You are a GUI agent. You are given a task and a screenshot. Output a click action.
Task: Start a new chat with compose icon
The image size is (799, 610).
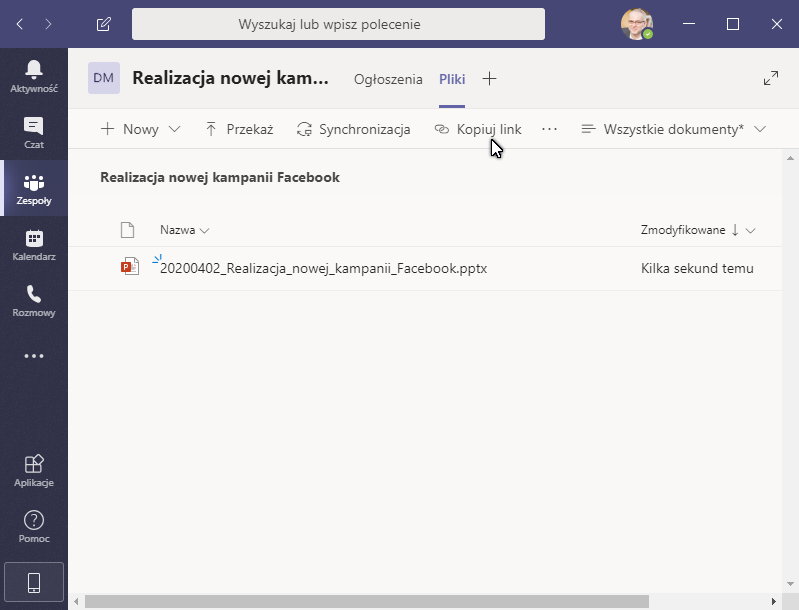(x=103, y=24)
